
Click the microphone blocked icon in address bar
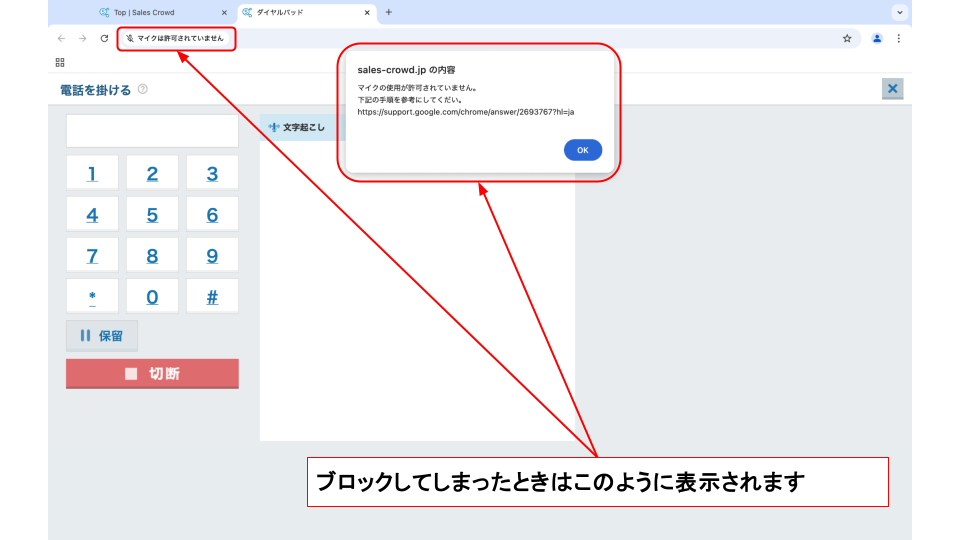(x=129, y=38)
